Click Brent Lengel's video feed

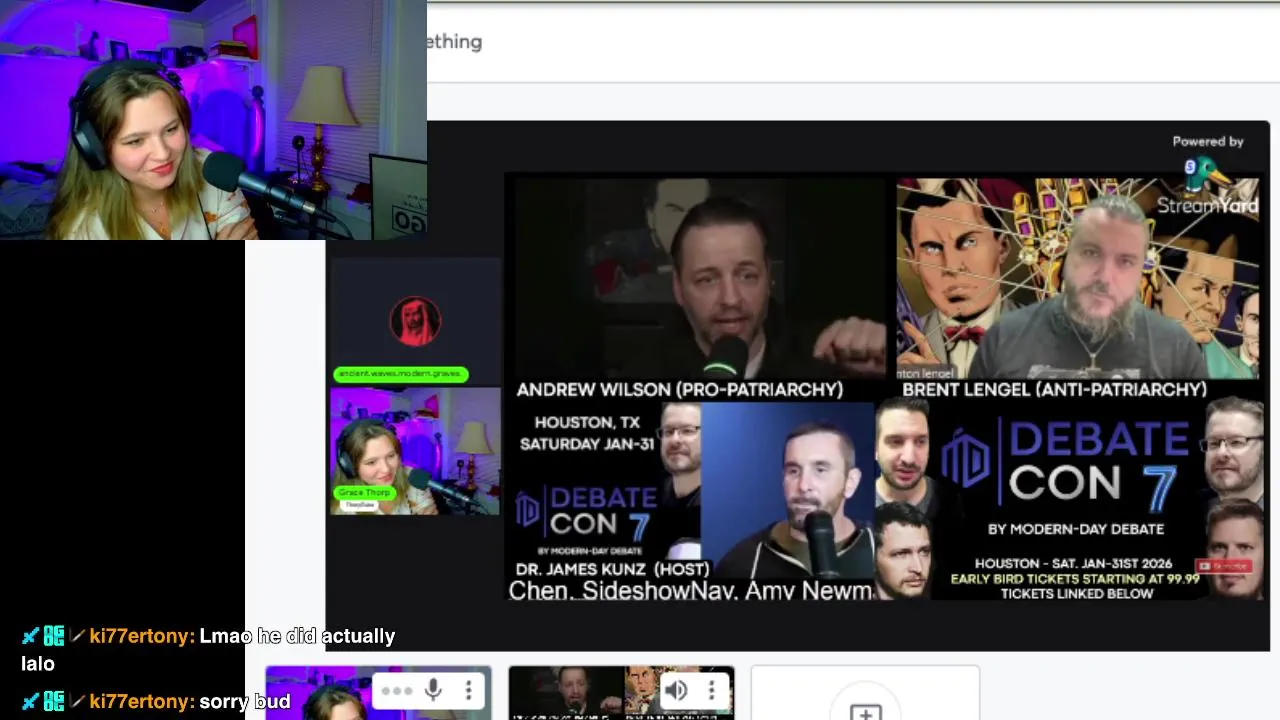[1078, 278]
